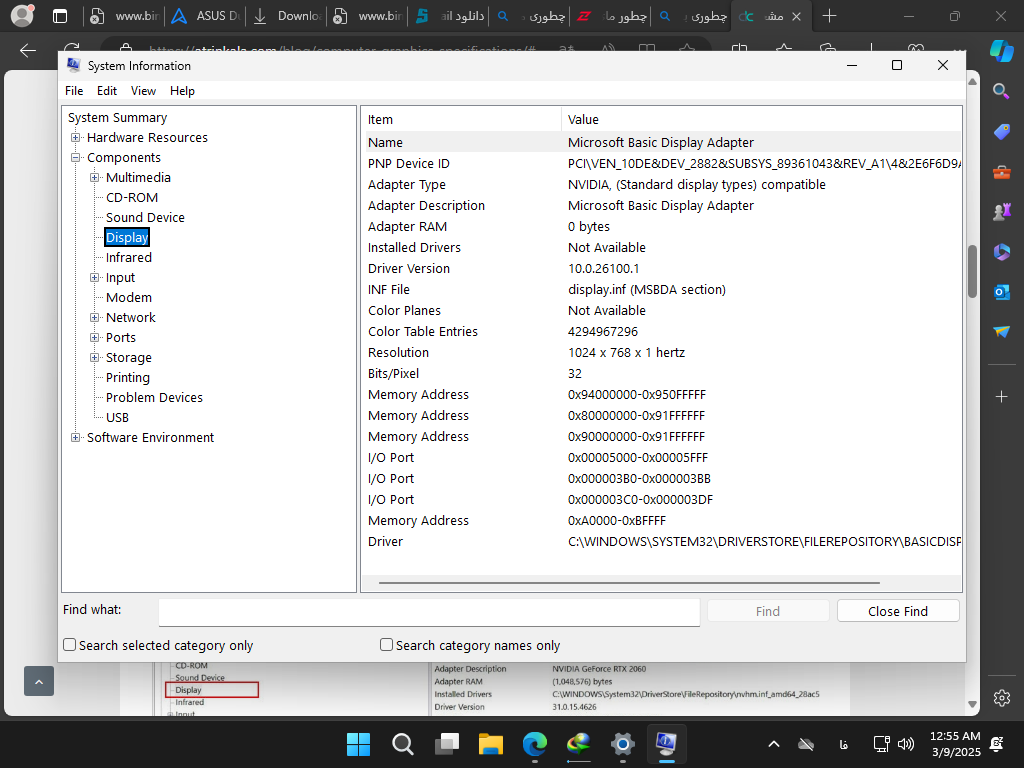Viewport: 1024px width, 768px height.
Task: Close the active browser tab
Action: click(x=796, y=16)
